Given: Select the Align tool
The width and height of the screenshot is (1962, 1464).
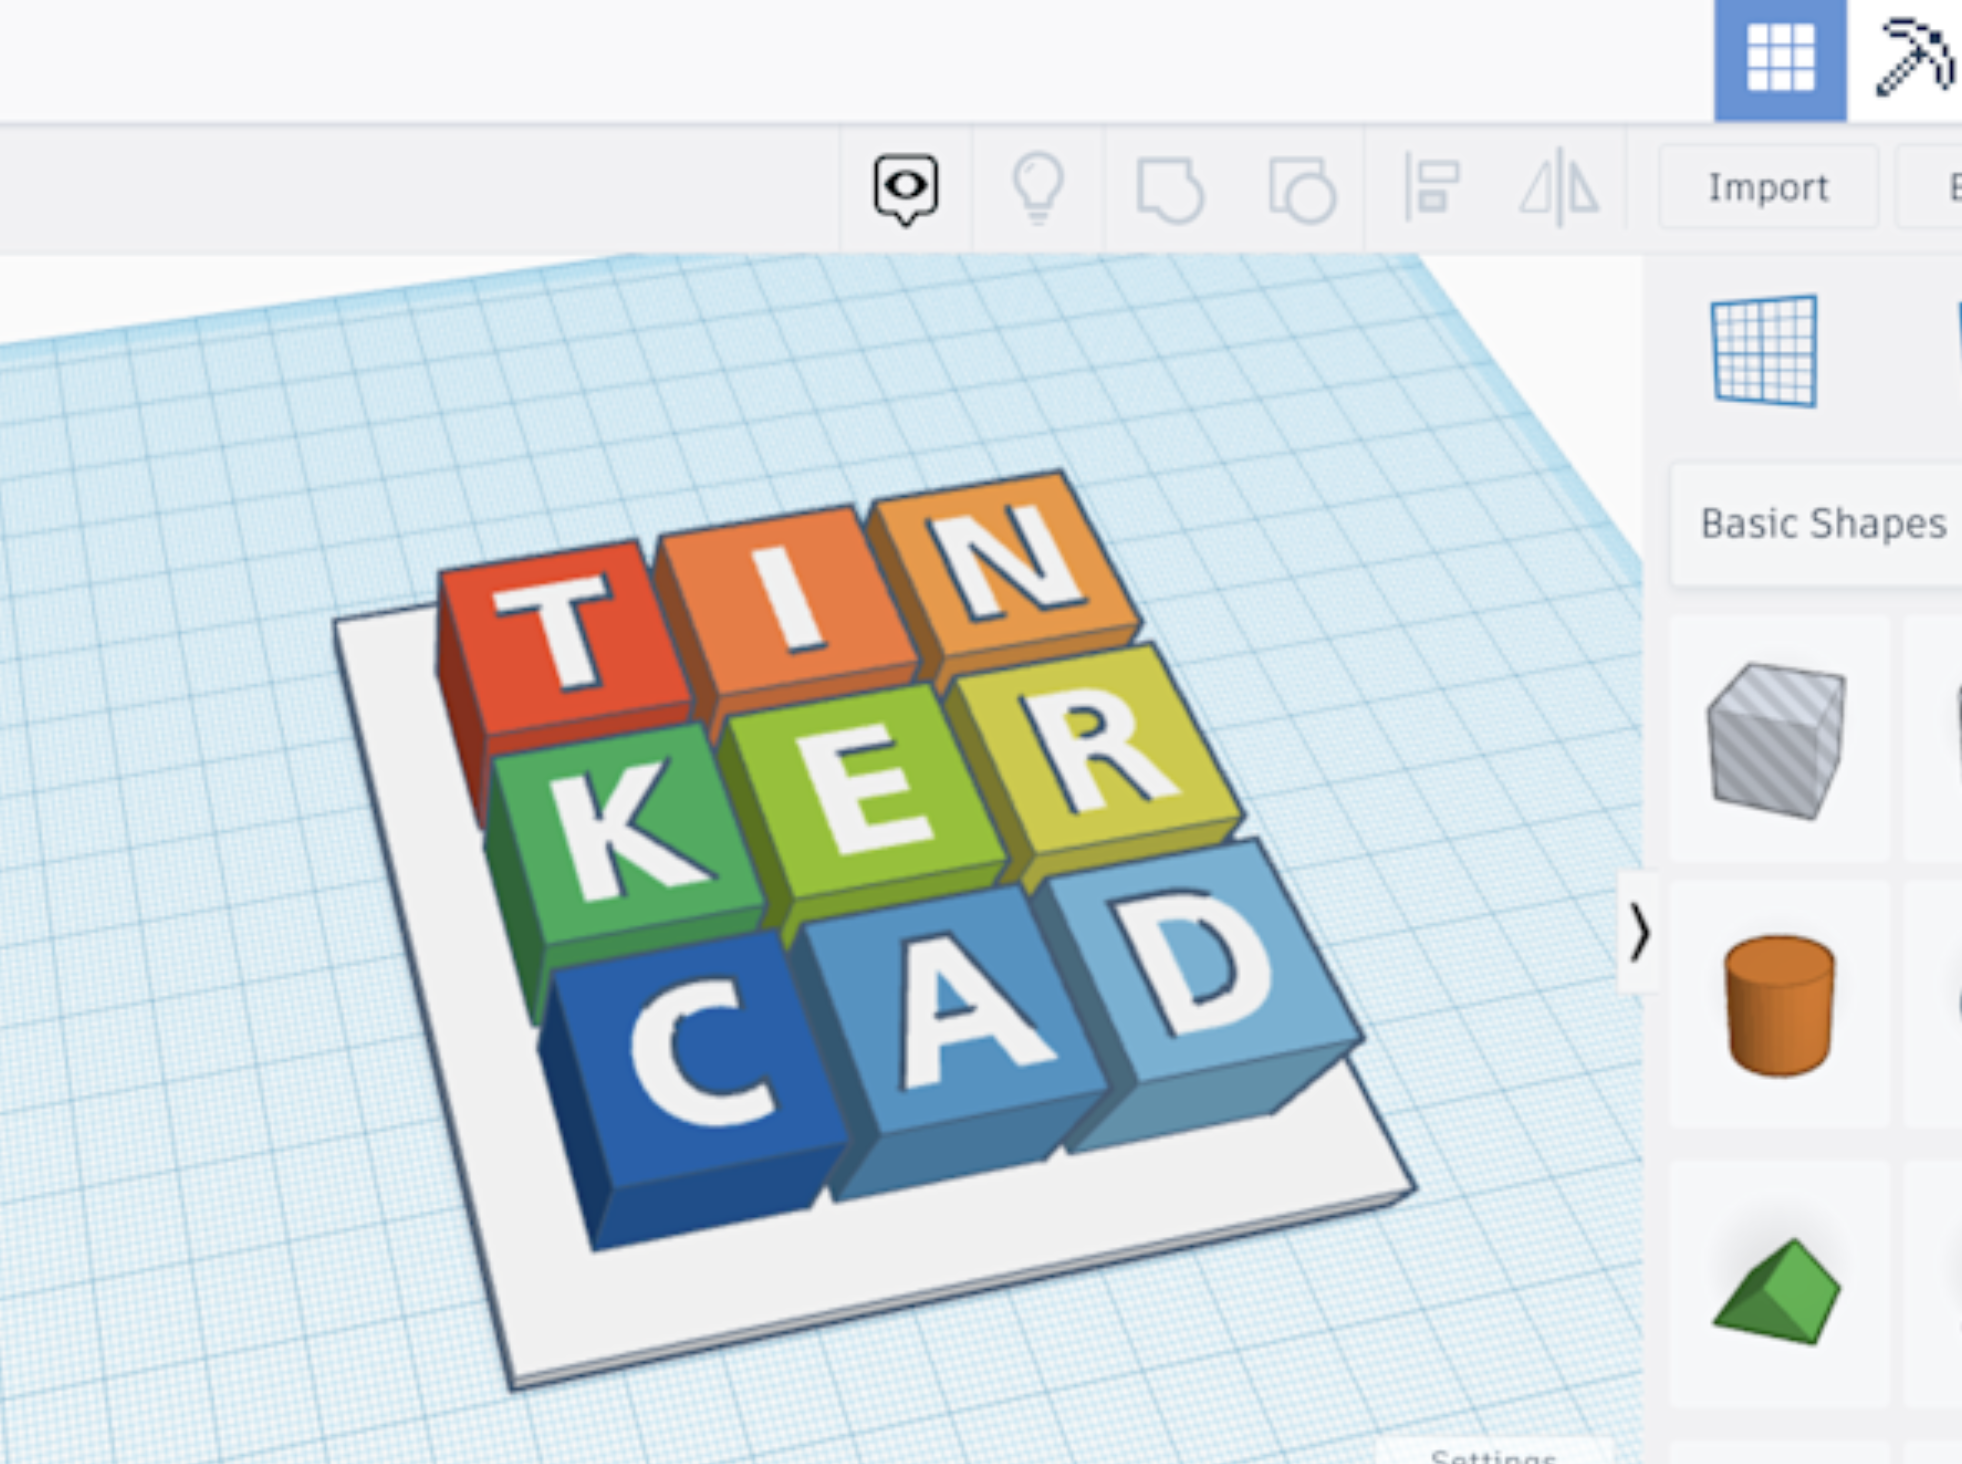Looking at the screenshot, I should pyautogui.click(x=1431, y=188).
